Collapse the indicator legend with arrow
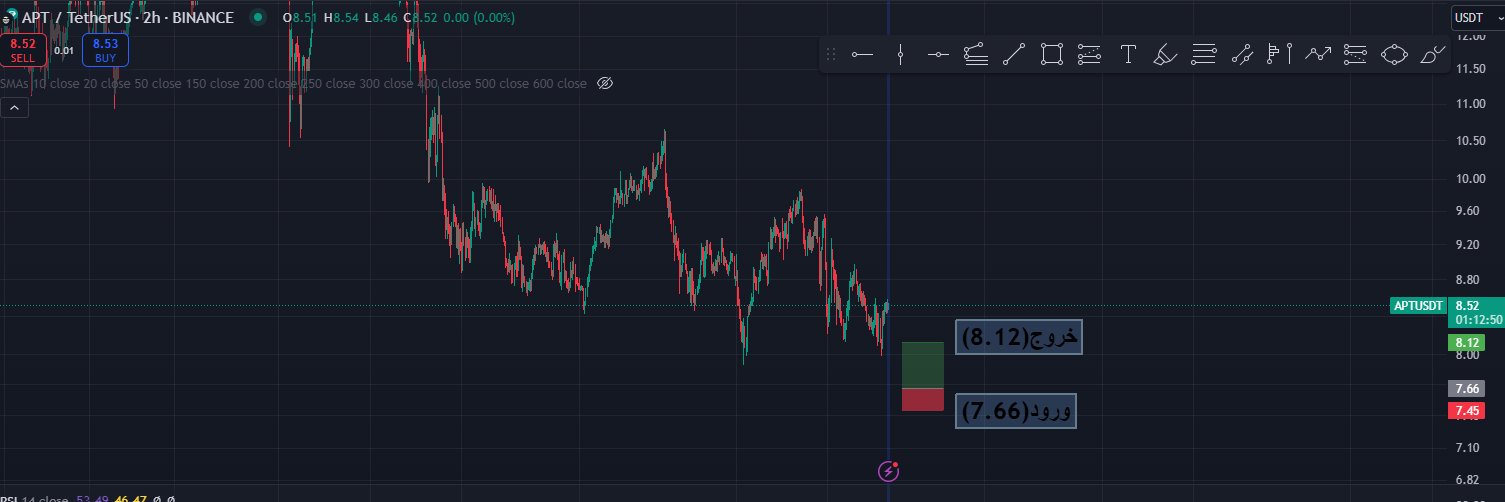Image resolution: width=1505 pixels, height=502 pixels. [14, 107]
